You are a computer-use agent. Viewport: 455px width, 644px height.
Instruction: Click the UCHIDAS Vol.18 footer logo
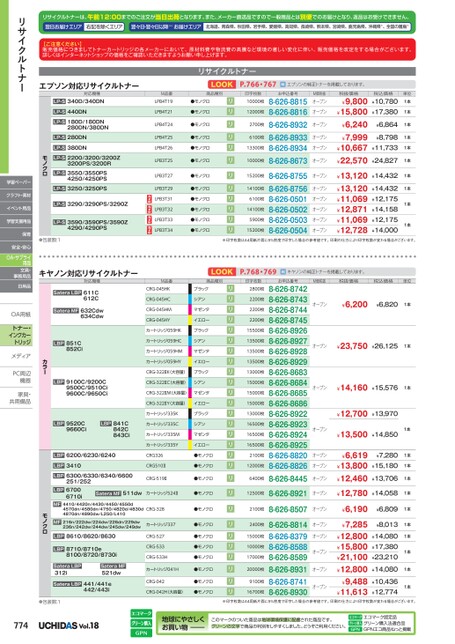click(69, 626)
